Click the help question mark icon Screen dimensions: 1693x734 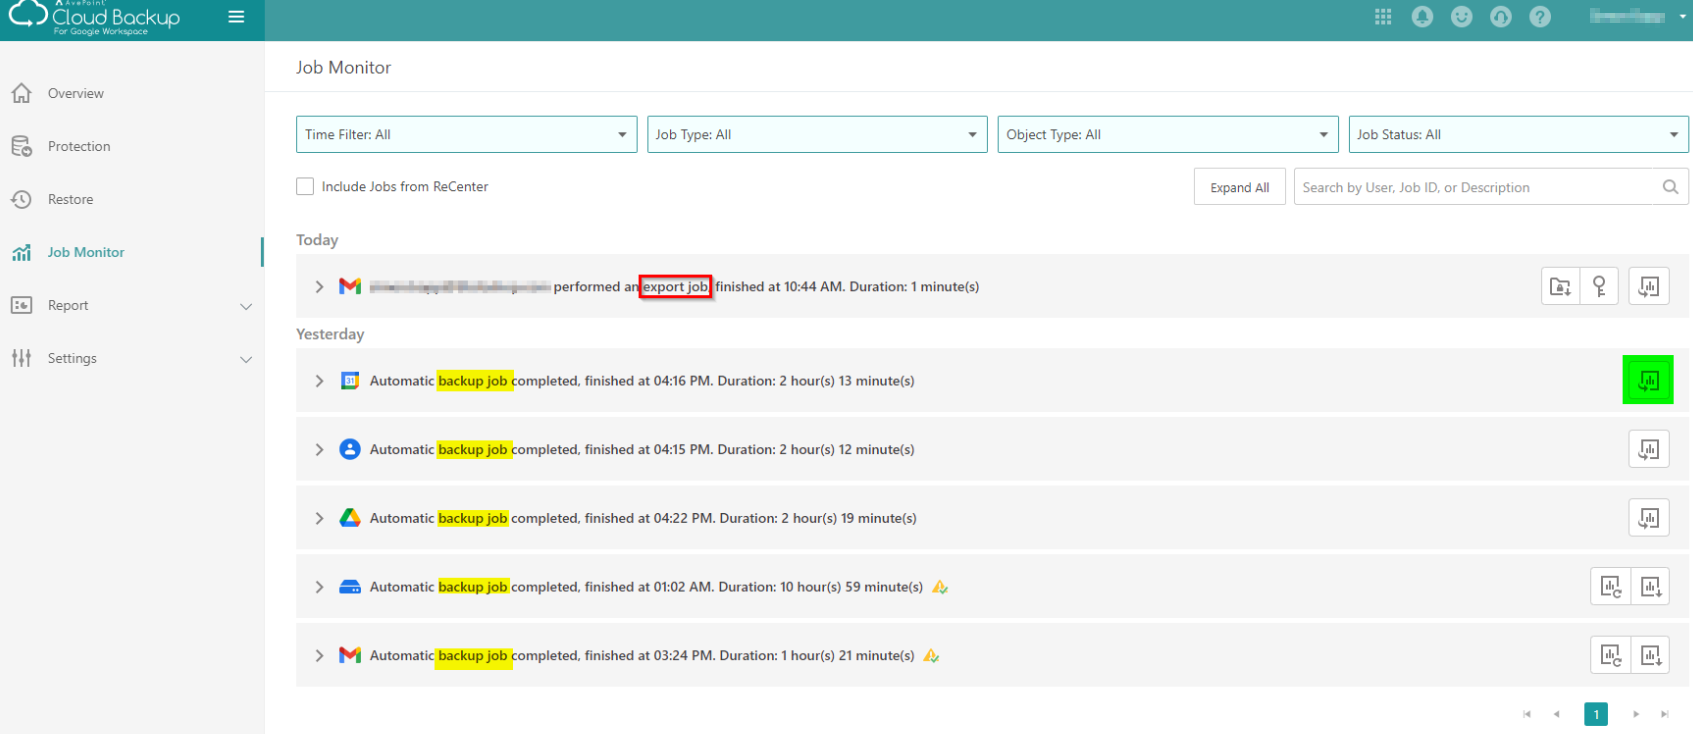click(1540, 17)
